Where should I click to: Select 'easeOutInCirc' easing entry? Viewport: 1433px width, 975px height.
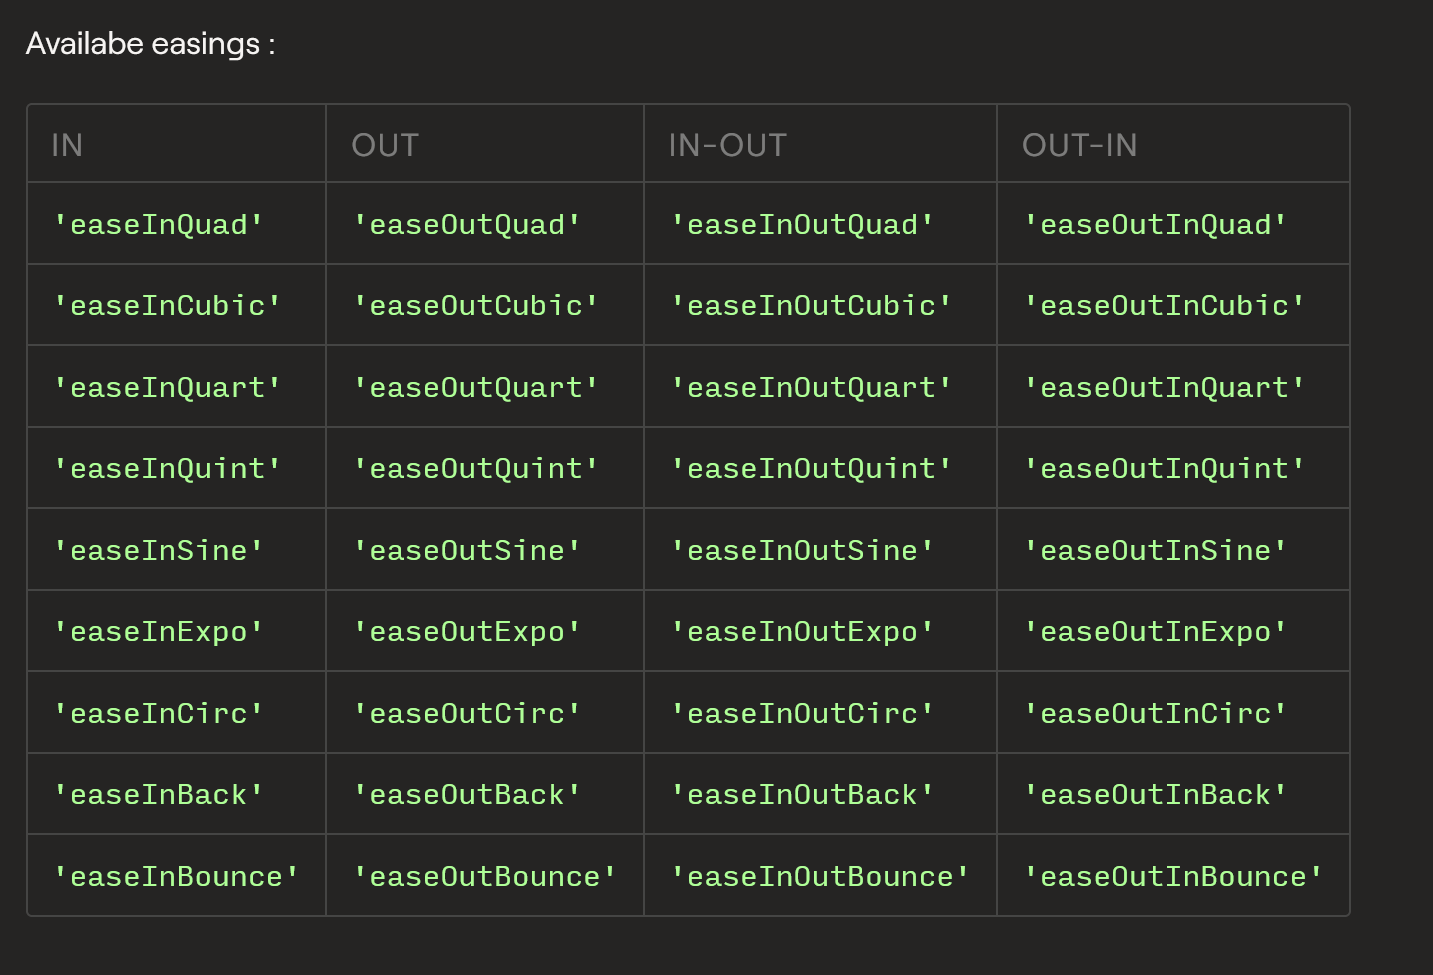click(1155, 713)
